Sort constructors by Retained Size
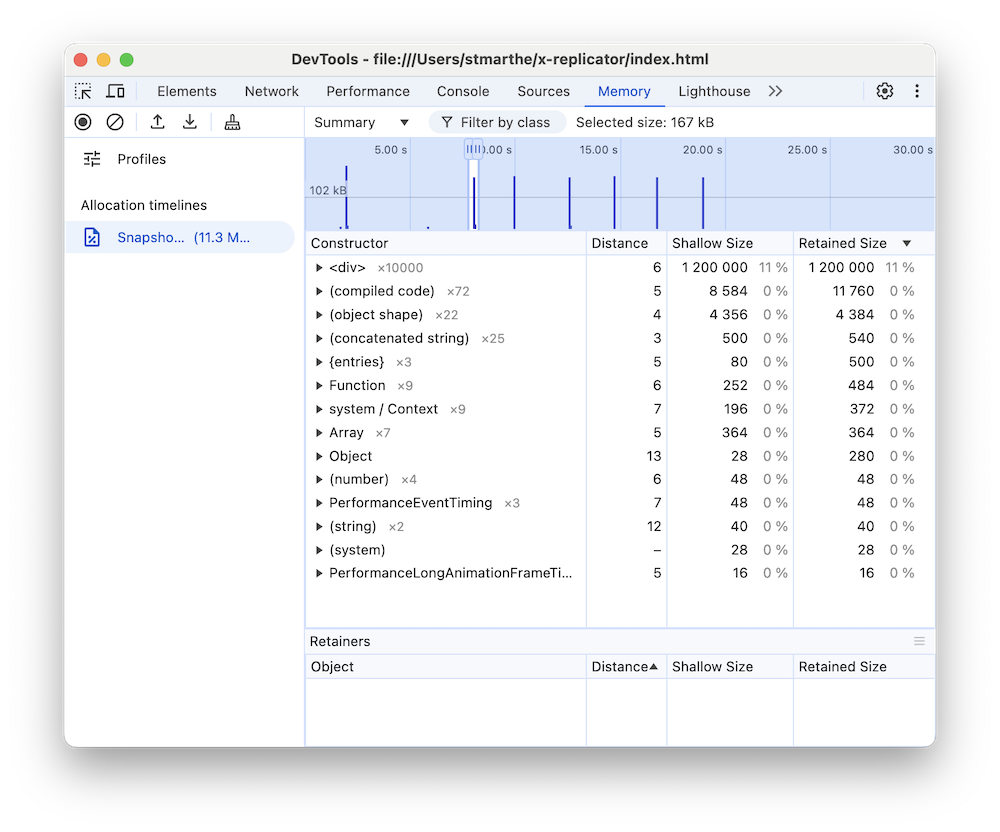Viewport: 1000px width, 832px height. [x=845, y=242]
